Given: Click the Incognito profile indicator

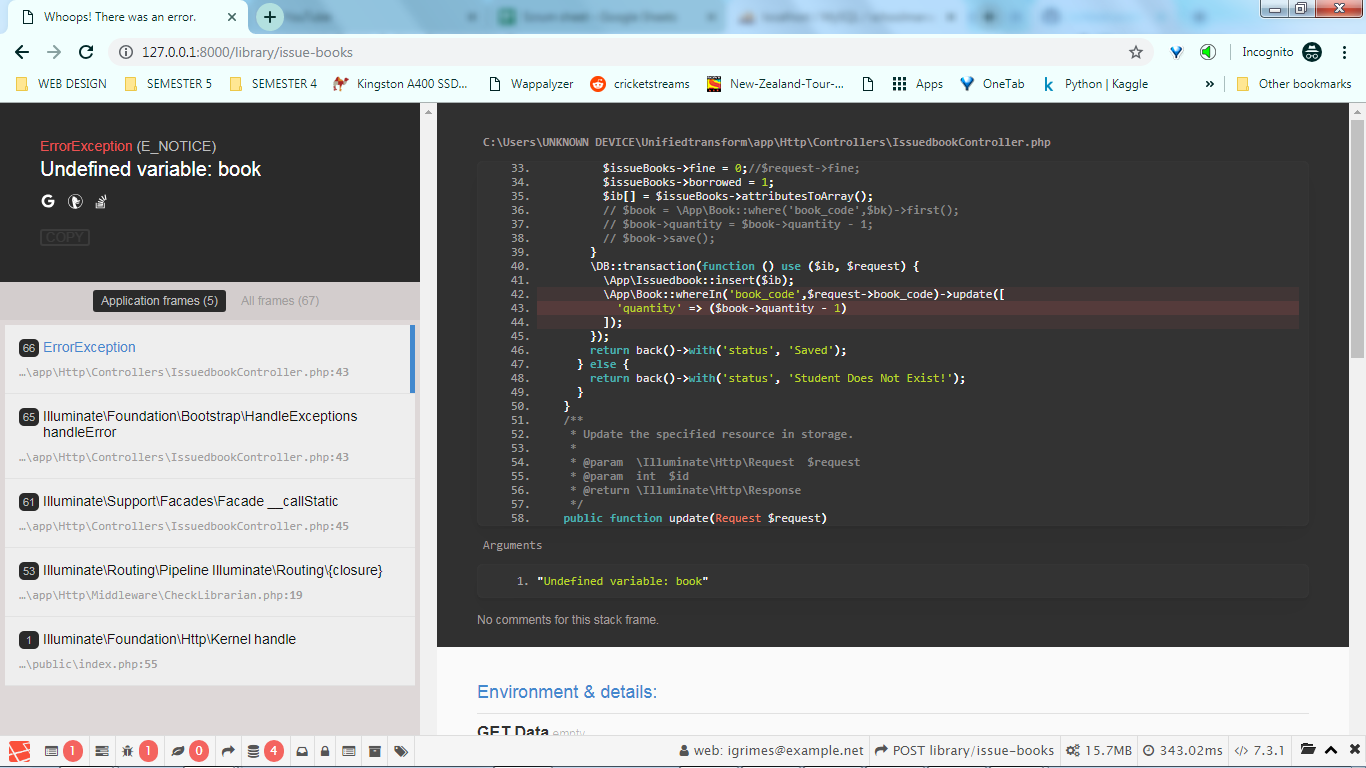Looking at the screenshot, I should [1282, 52].
